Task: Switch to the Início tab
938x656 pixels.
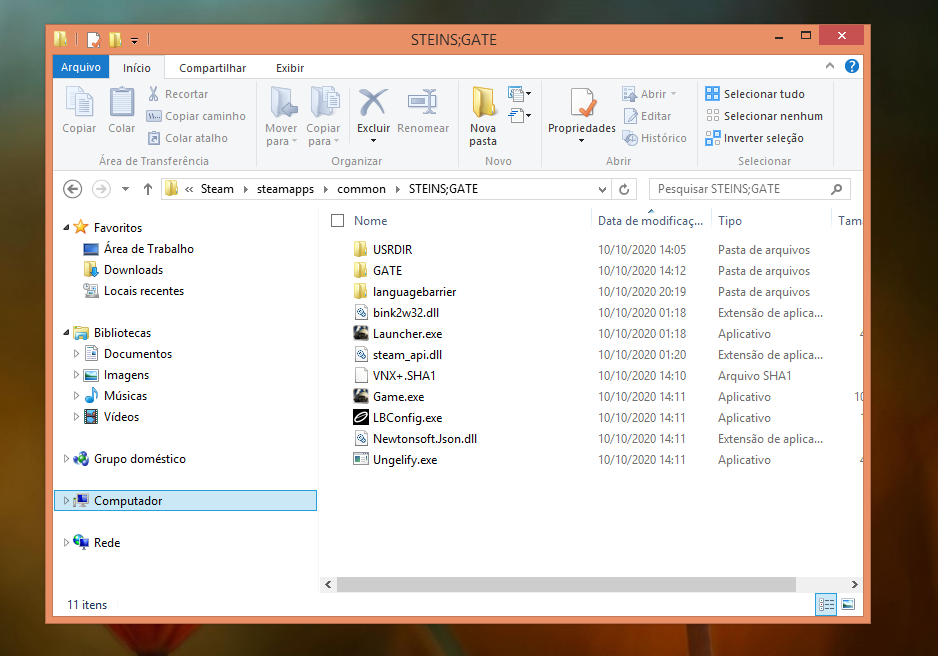Action: (136, 68)
